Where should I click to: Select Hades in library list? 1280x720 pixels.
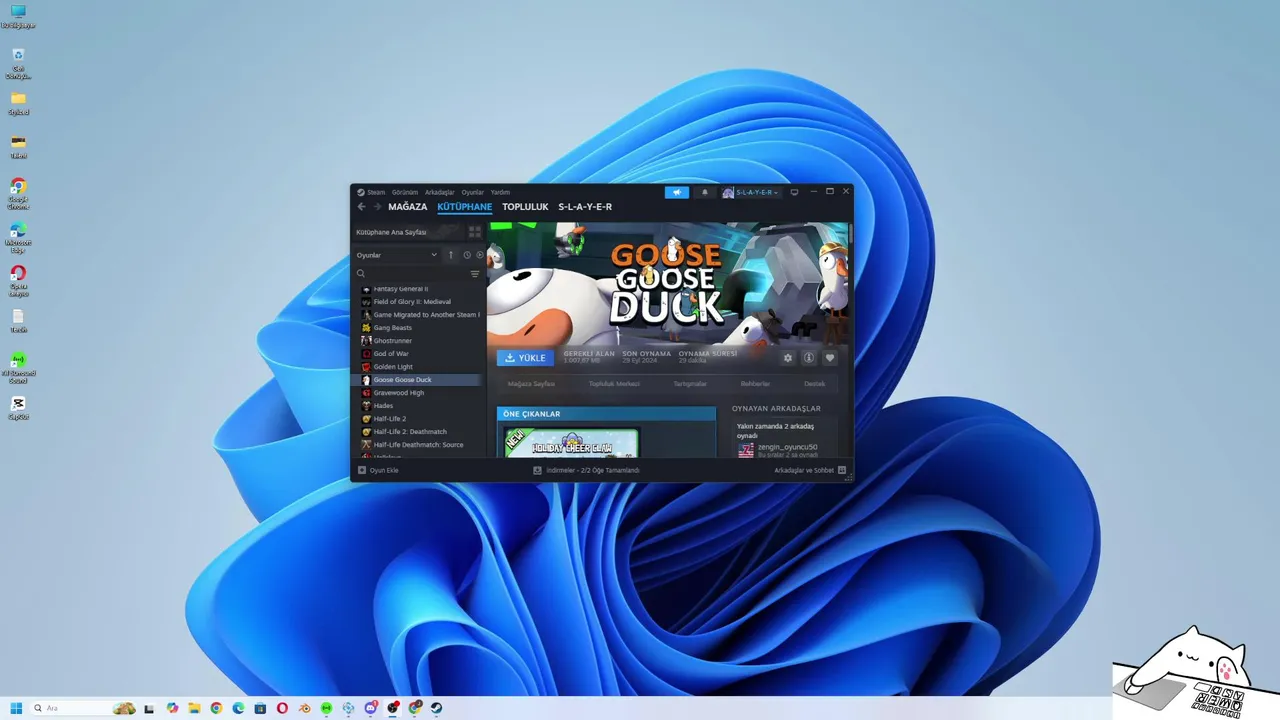click(383, 406)
